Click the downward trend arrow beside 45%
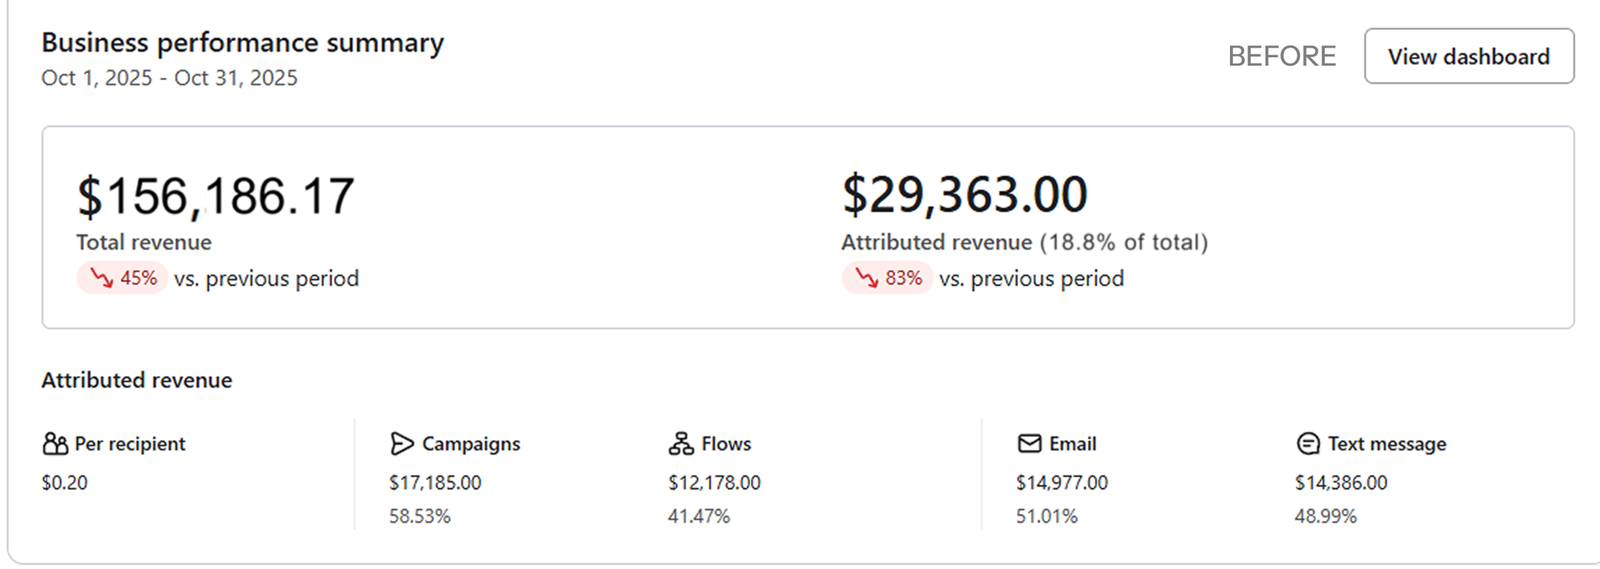Screen dimensions: 1600x569 click(x=102, y=278)
